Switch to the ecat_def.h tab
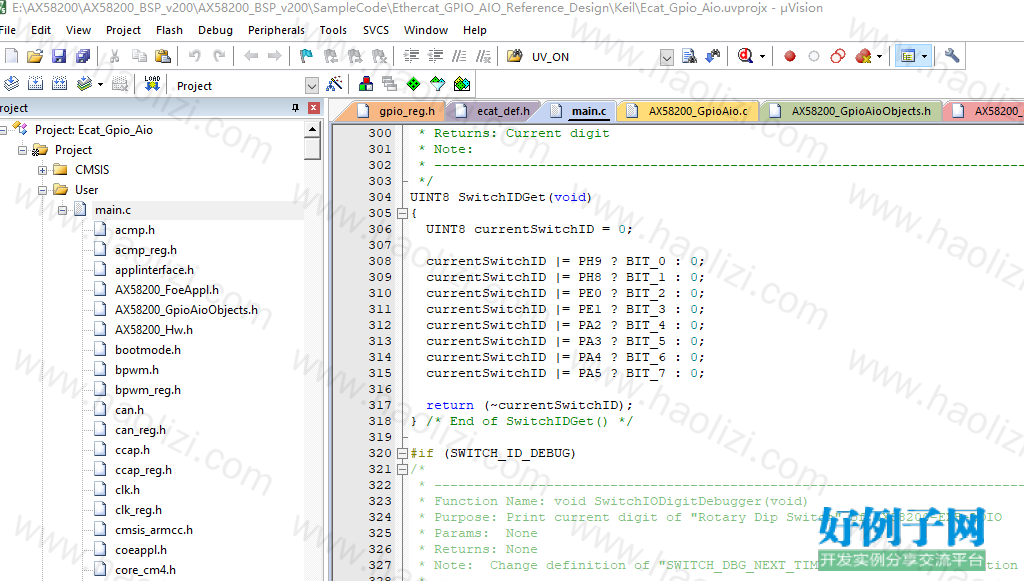Viewport: 1024px width, 581px height. point(496,111)
